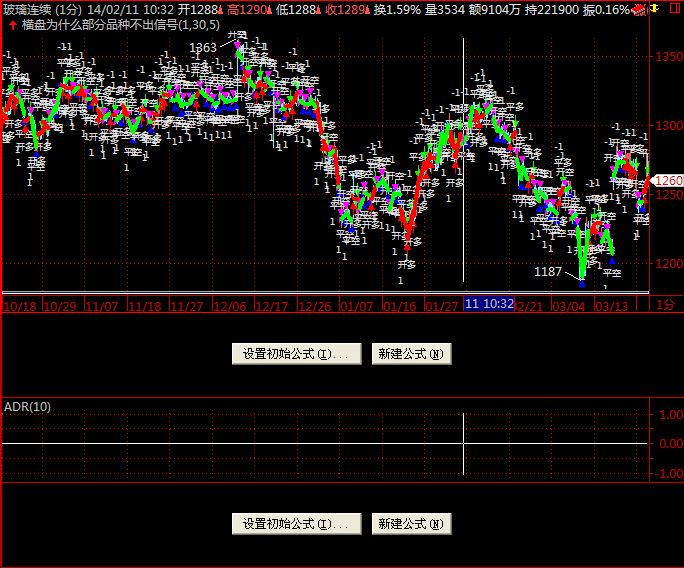Click the 1187 low price label on chart
This screenshot has width=684, height=568.
548,271
